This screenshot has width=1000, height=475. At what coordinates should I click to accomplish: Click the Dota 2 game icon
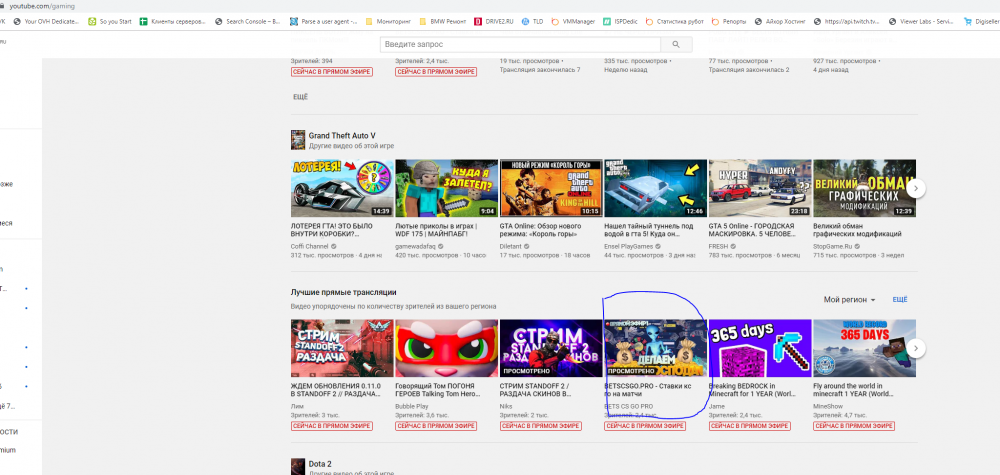[x=297, y=466]
